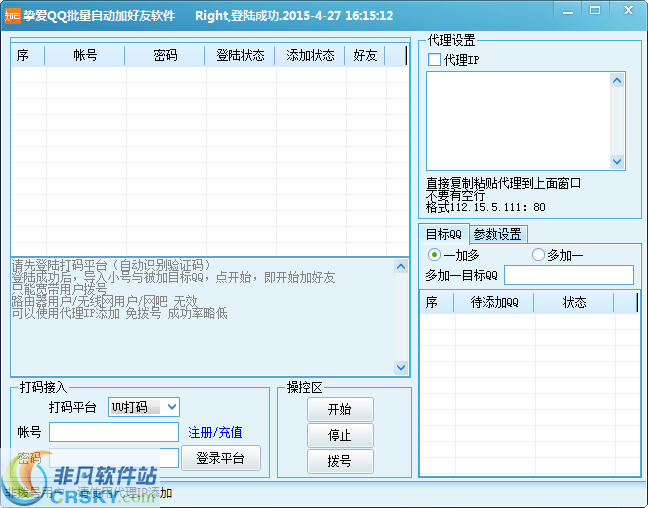648x508 pixels.
Task: Click inside the proxy list text area
Action: pyautogui.click(x=519, y=121)
